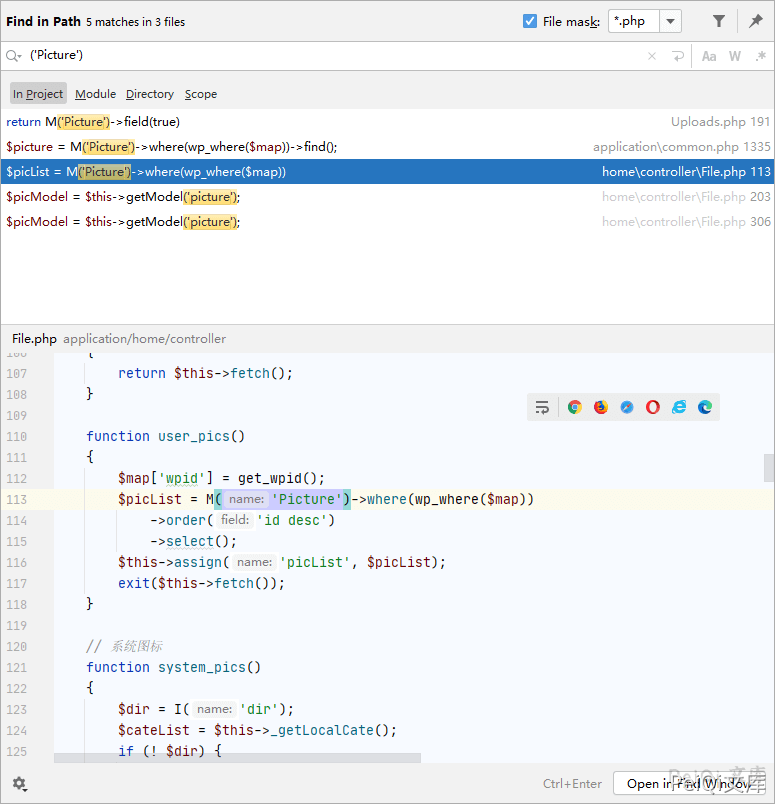This screenshot has height=804, width=775.
Task: Open the settings gear menu
Action: 19,783
